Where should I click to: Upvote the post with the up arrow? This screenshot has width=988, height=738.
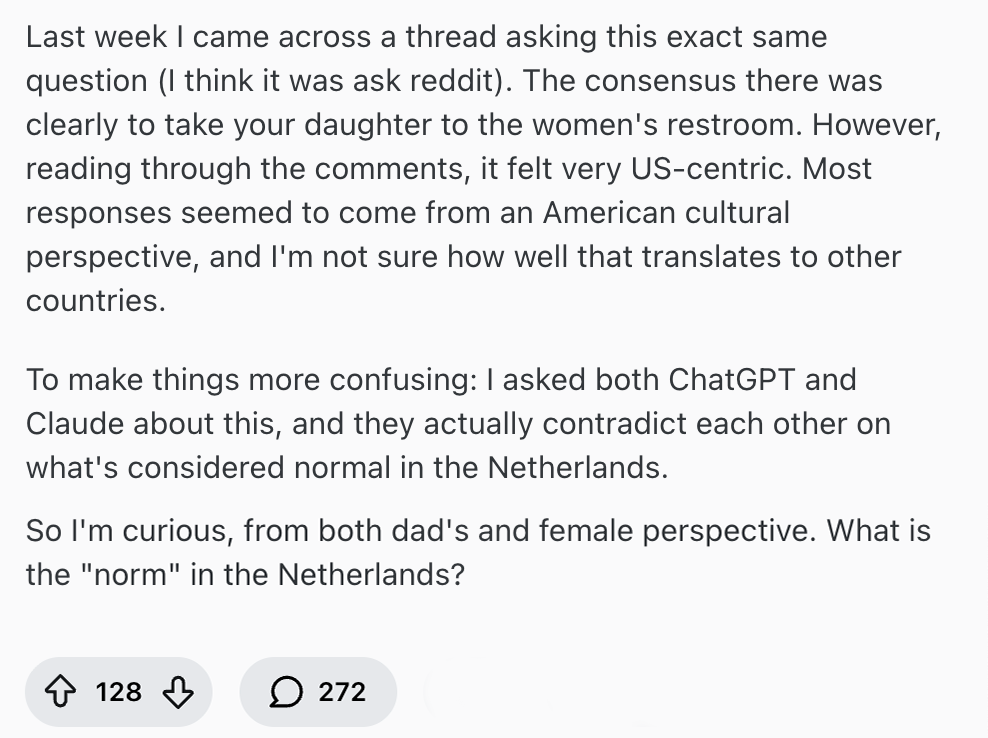(63, 691)
